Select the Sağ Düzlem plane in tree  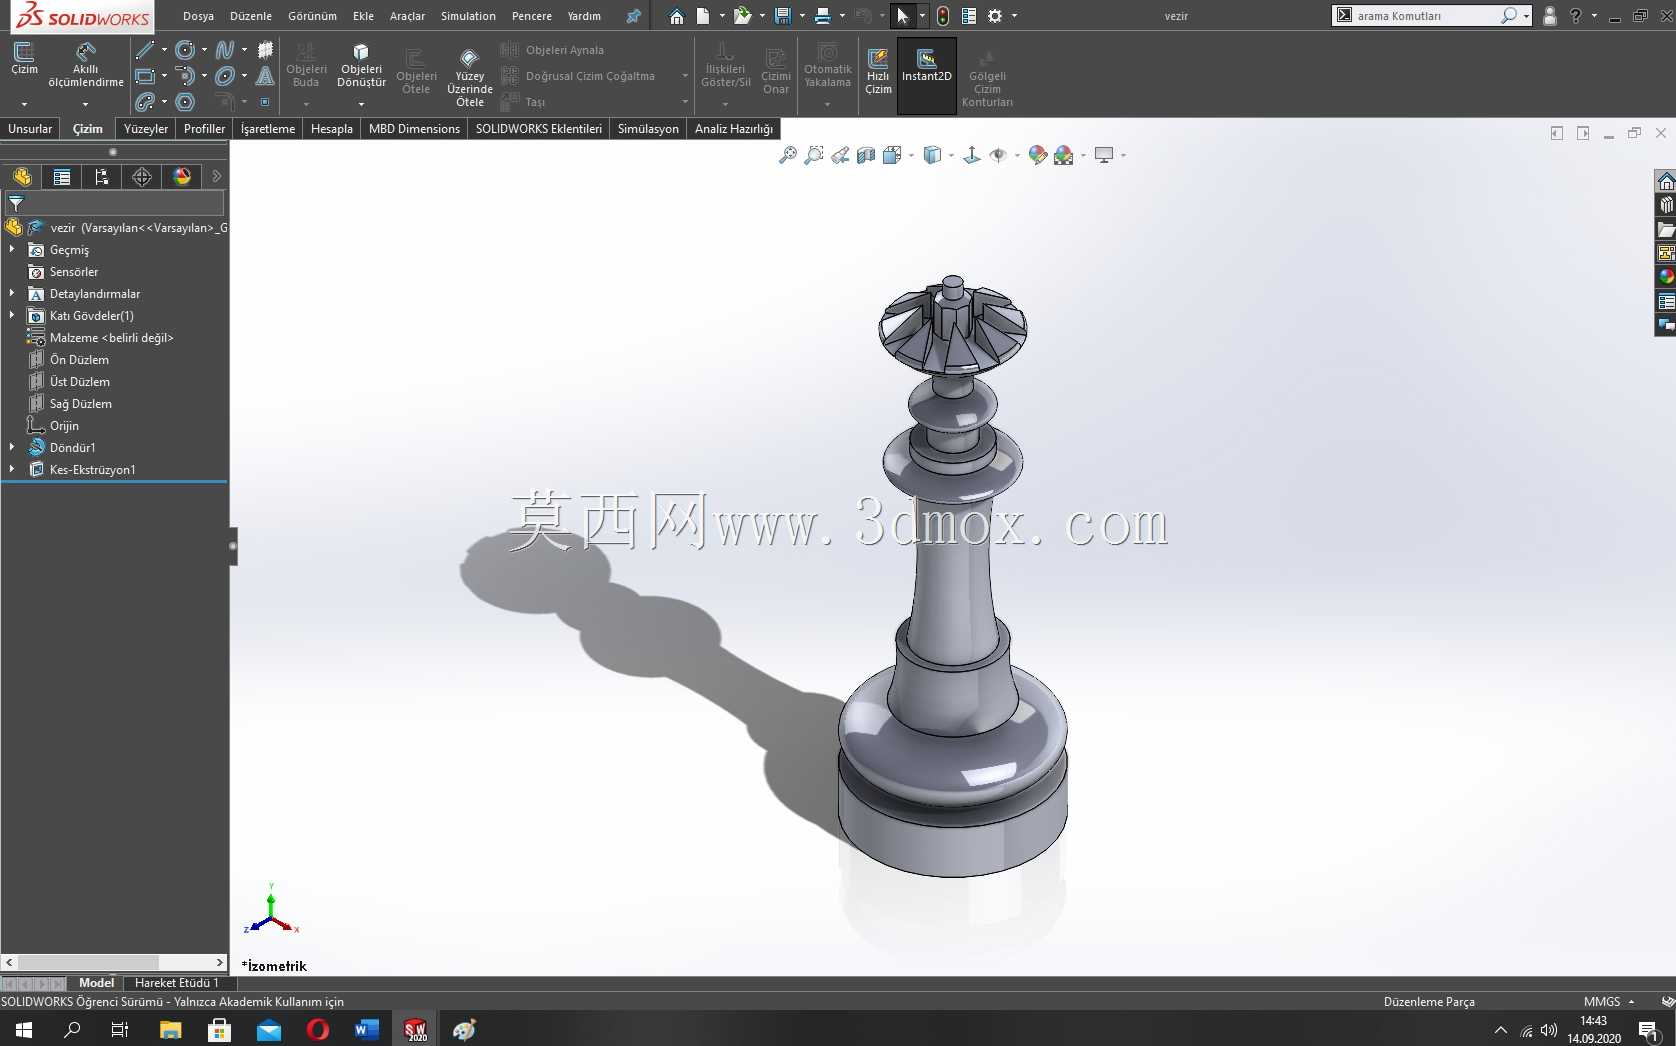[x=81, y=403]
